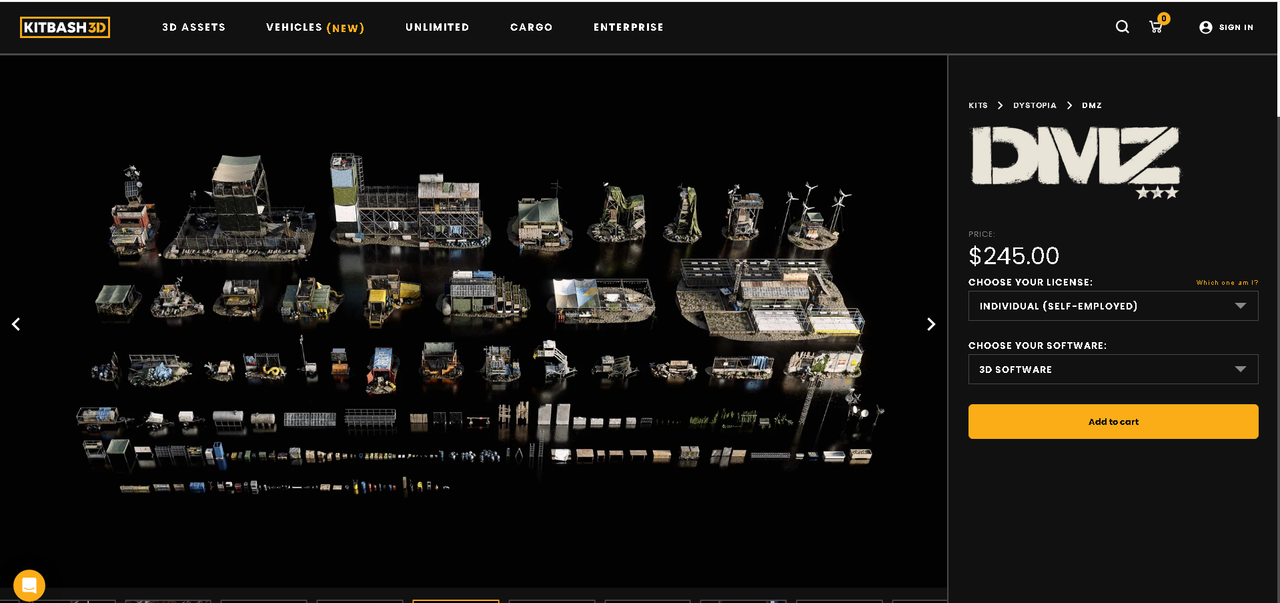The image size is (1280, 603).
Task: Click the main DMZ kit preview image
Action: tap(474, 322)
